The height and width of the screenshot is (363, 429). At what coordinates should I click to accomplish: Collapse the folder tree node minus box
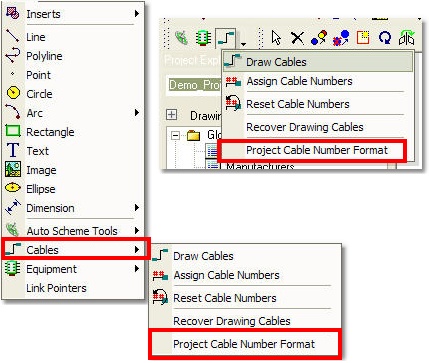175,136
